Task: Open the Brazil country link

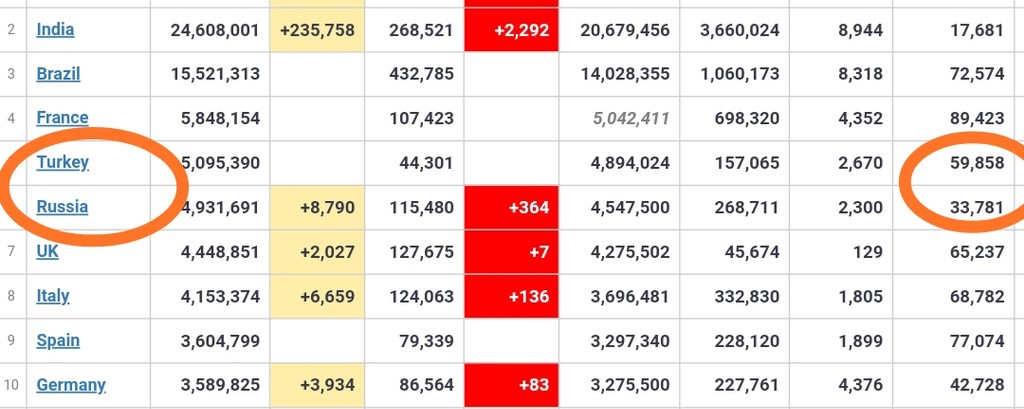Action: [x=58, y=74]
